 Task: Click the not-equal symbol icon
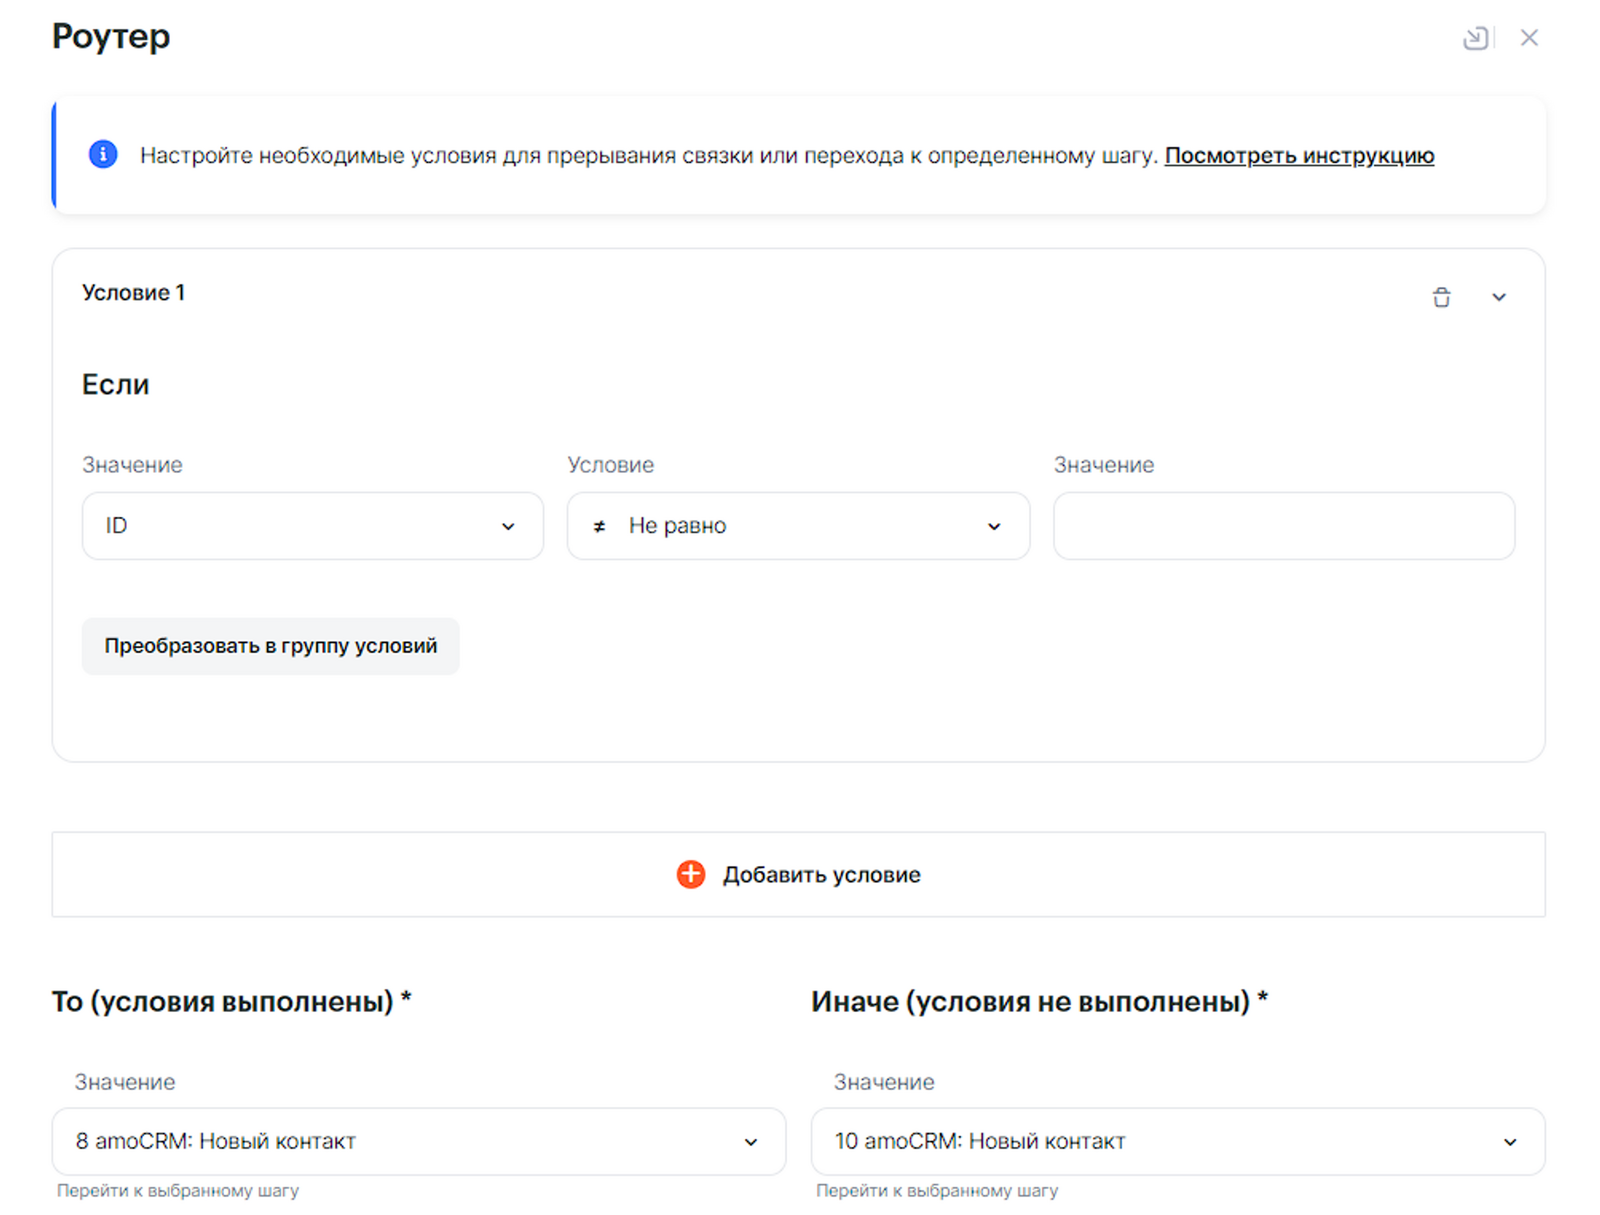tap(599, 527)
